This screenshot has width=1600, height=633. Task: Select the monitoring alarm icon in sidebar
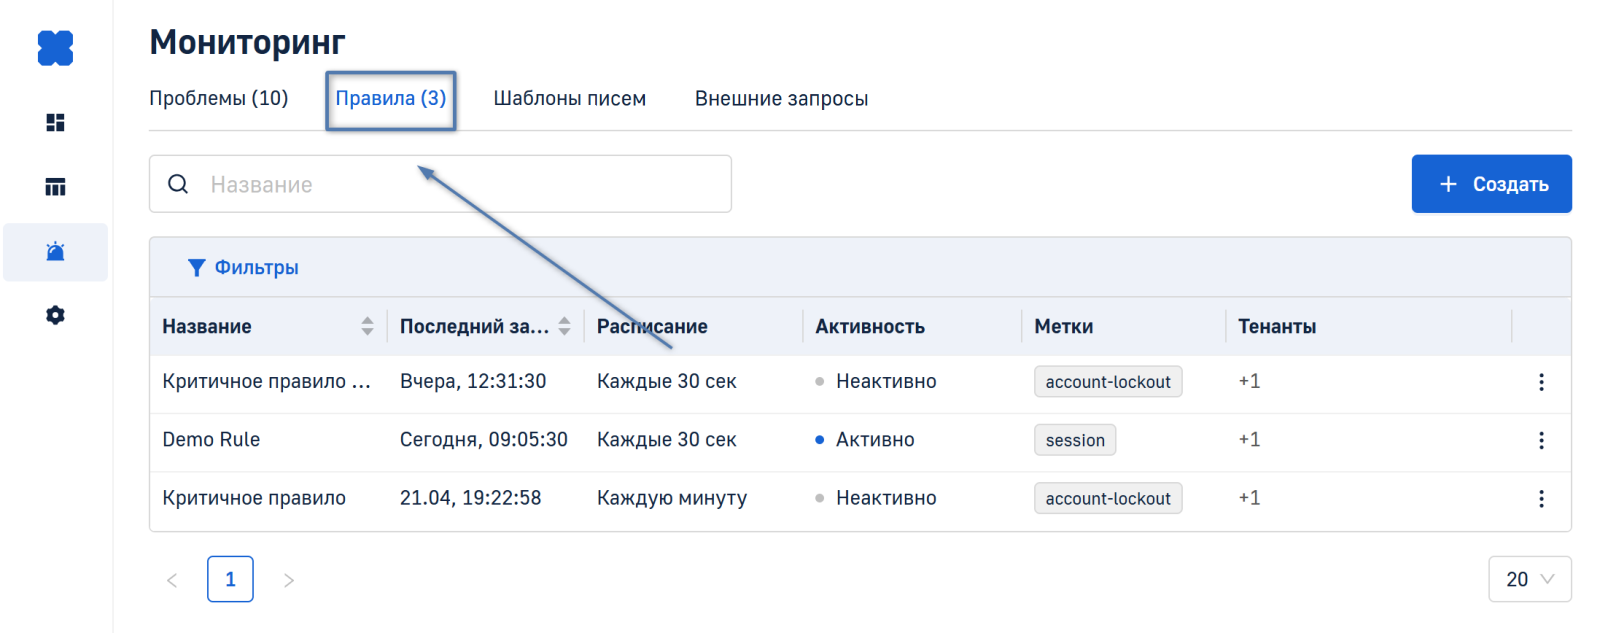[55, 252]
